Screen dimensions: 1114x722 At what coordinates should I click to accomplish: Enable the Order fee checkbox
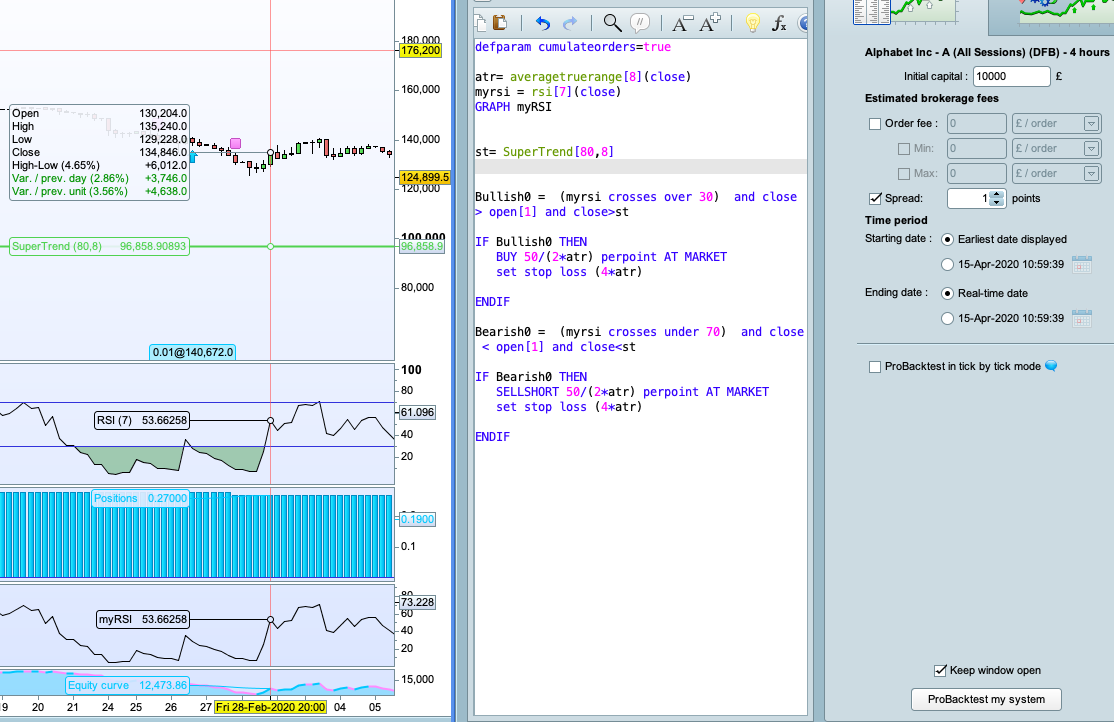click(x=875, y=124)
